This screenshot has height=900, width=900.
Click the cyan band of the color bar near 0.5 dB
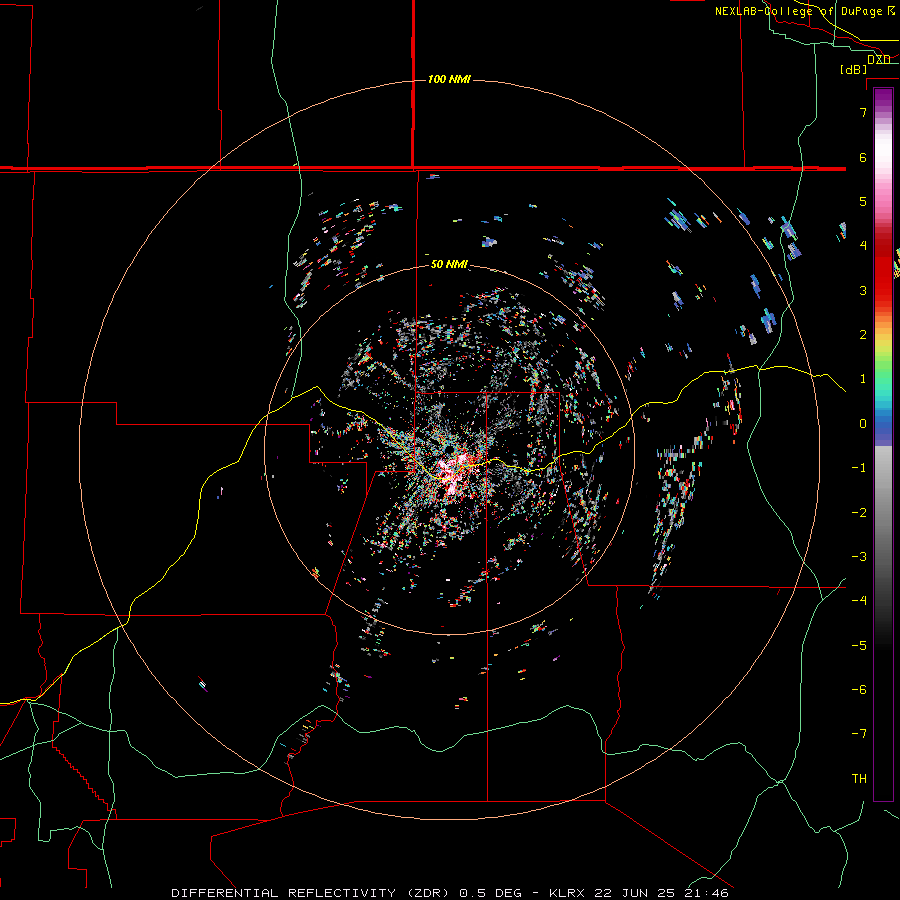click(x=883, y=399)
